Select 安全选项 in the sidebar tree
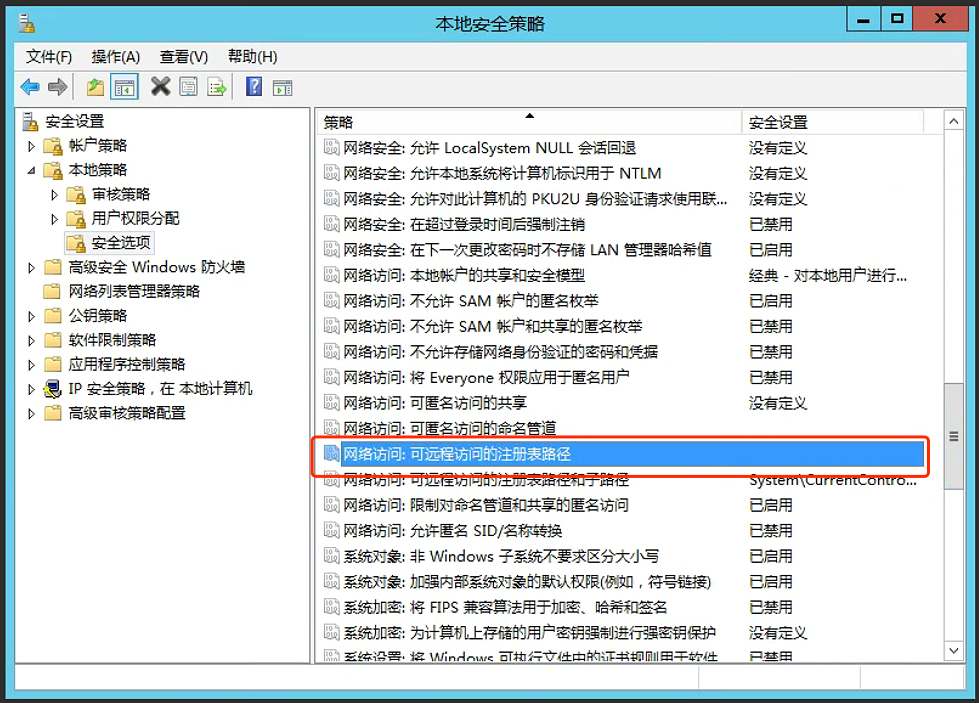 pos(118,241)
